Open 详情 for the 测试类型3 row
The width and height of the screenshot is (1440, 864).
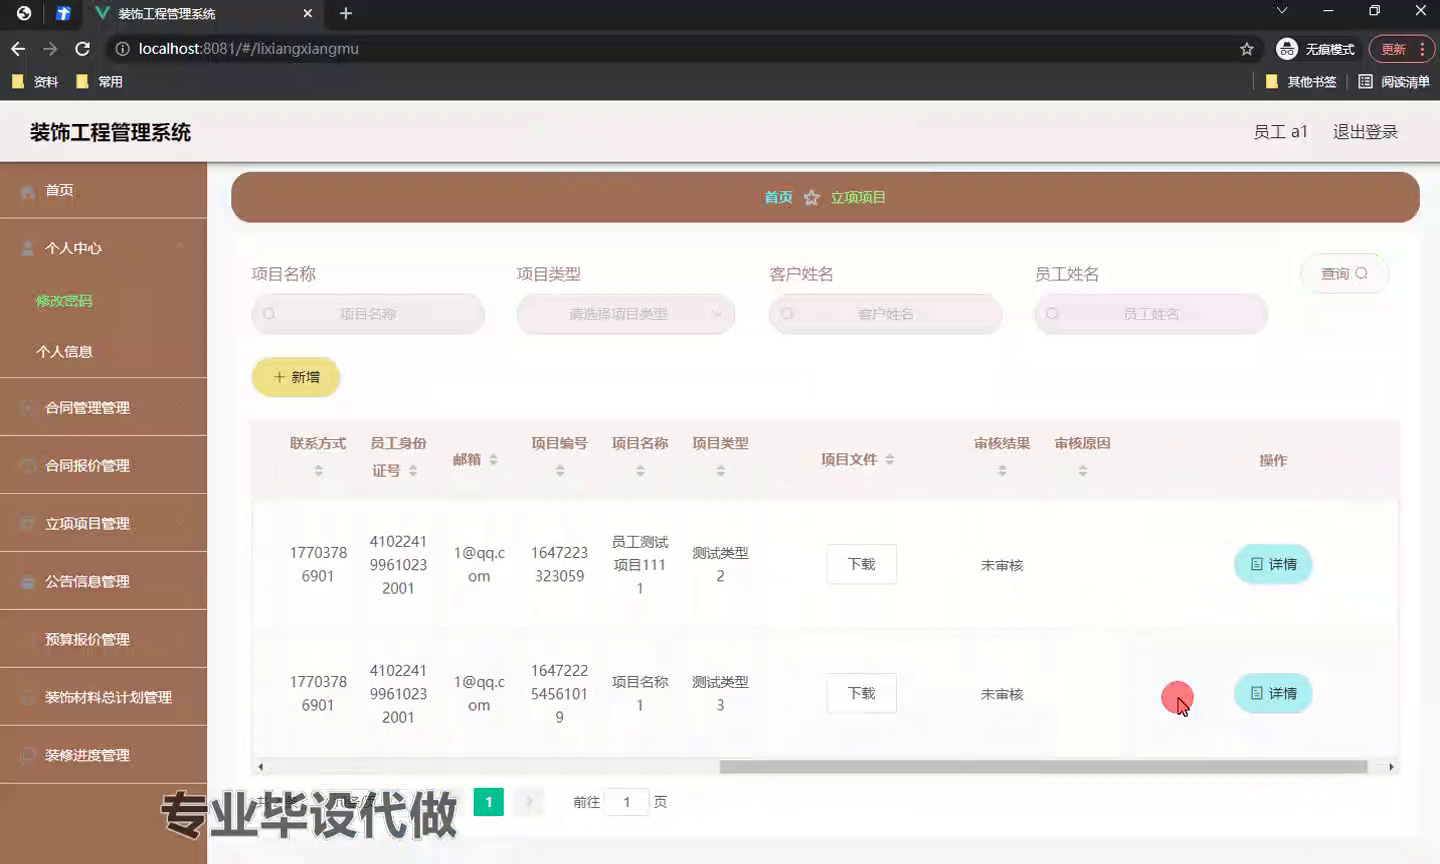pos(1273,693)
